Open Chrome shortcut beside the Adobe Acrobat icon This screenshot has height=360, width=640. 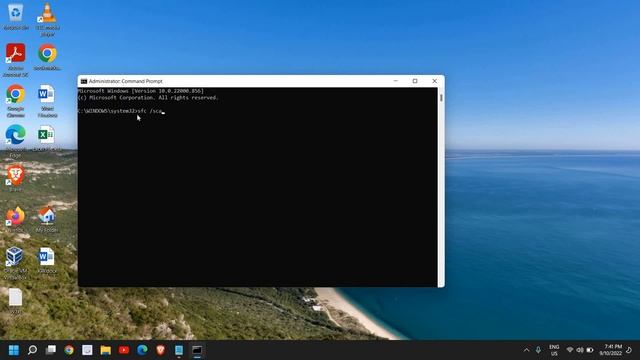(47, 57)
